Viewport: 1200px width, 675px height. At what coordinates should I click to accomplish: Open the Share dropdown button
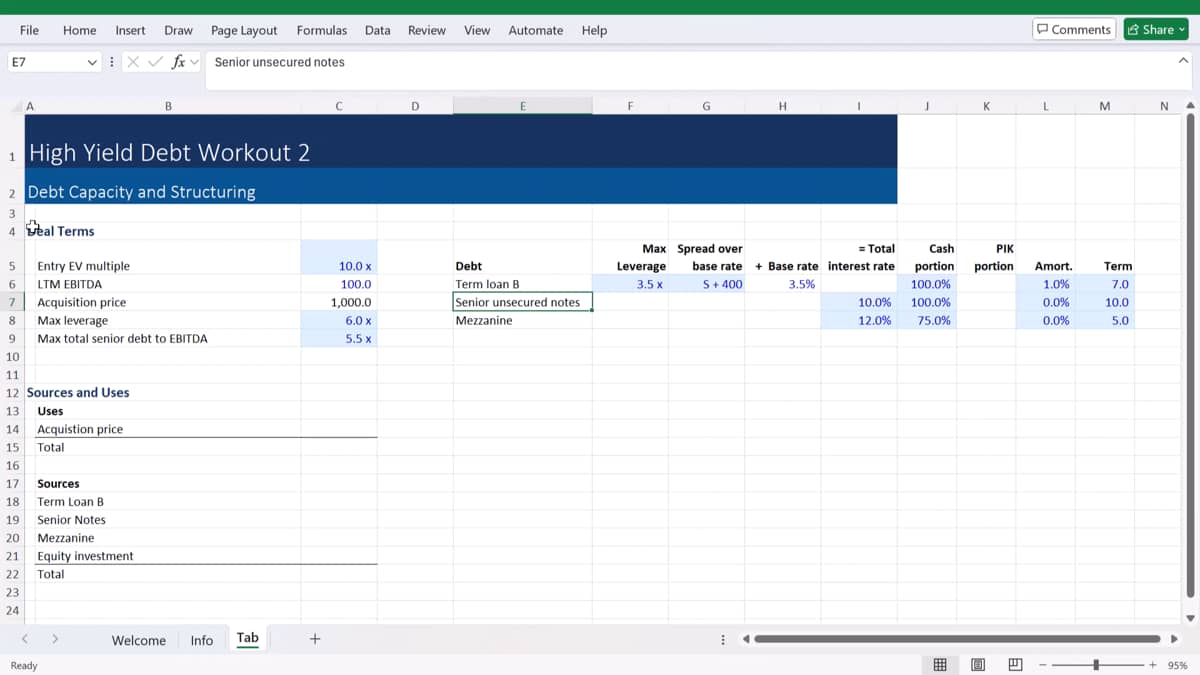(x=1155, y=29)
